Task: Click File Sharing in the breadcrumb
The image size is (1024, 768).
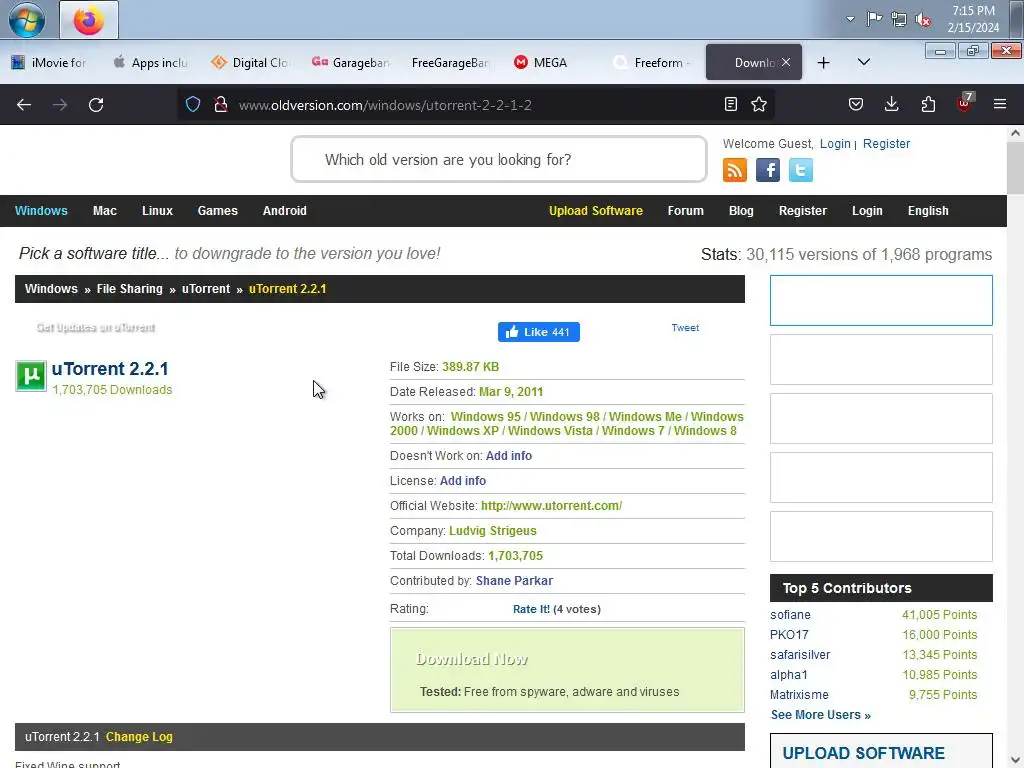Action: 129,289
